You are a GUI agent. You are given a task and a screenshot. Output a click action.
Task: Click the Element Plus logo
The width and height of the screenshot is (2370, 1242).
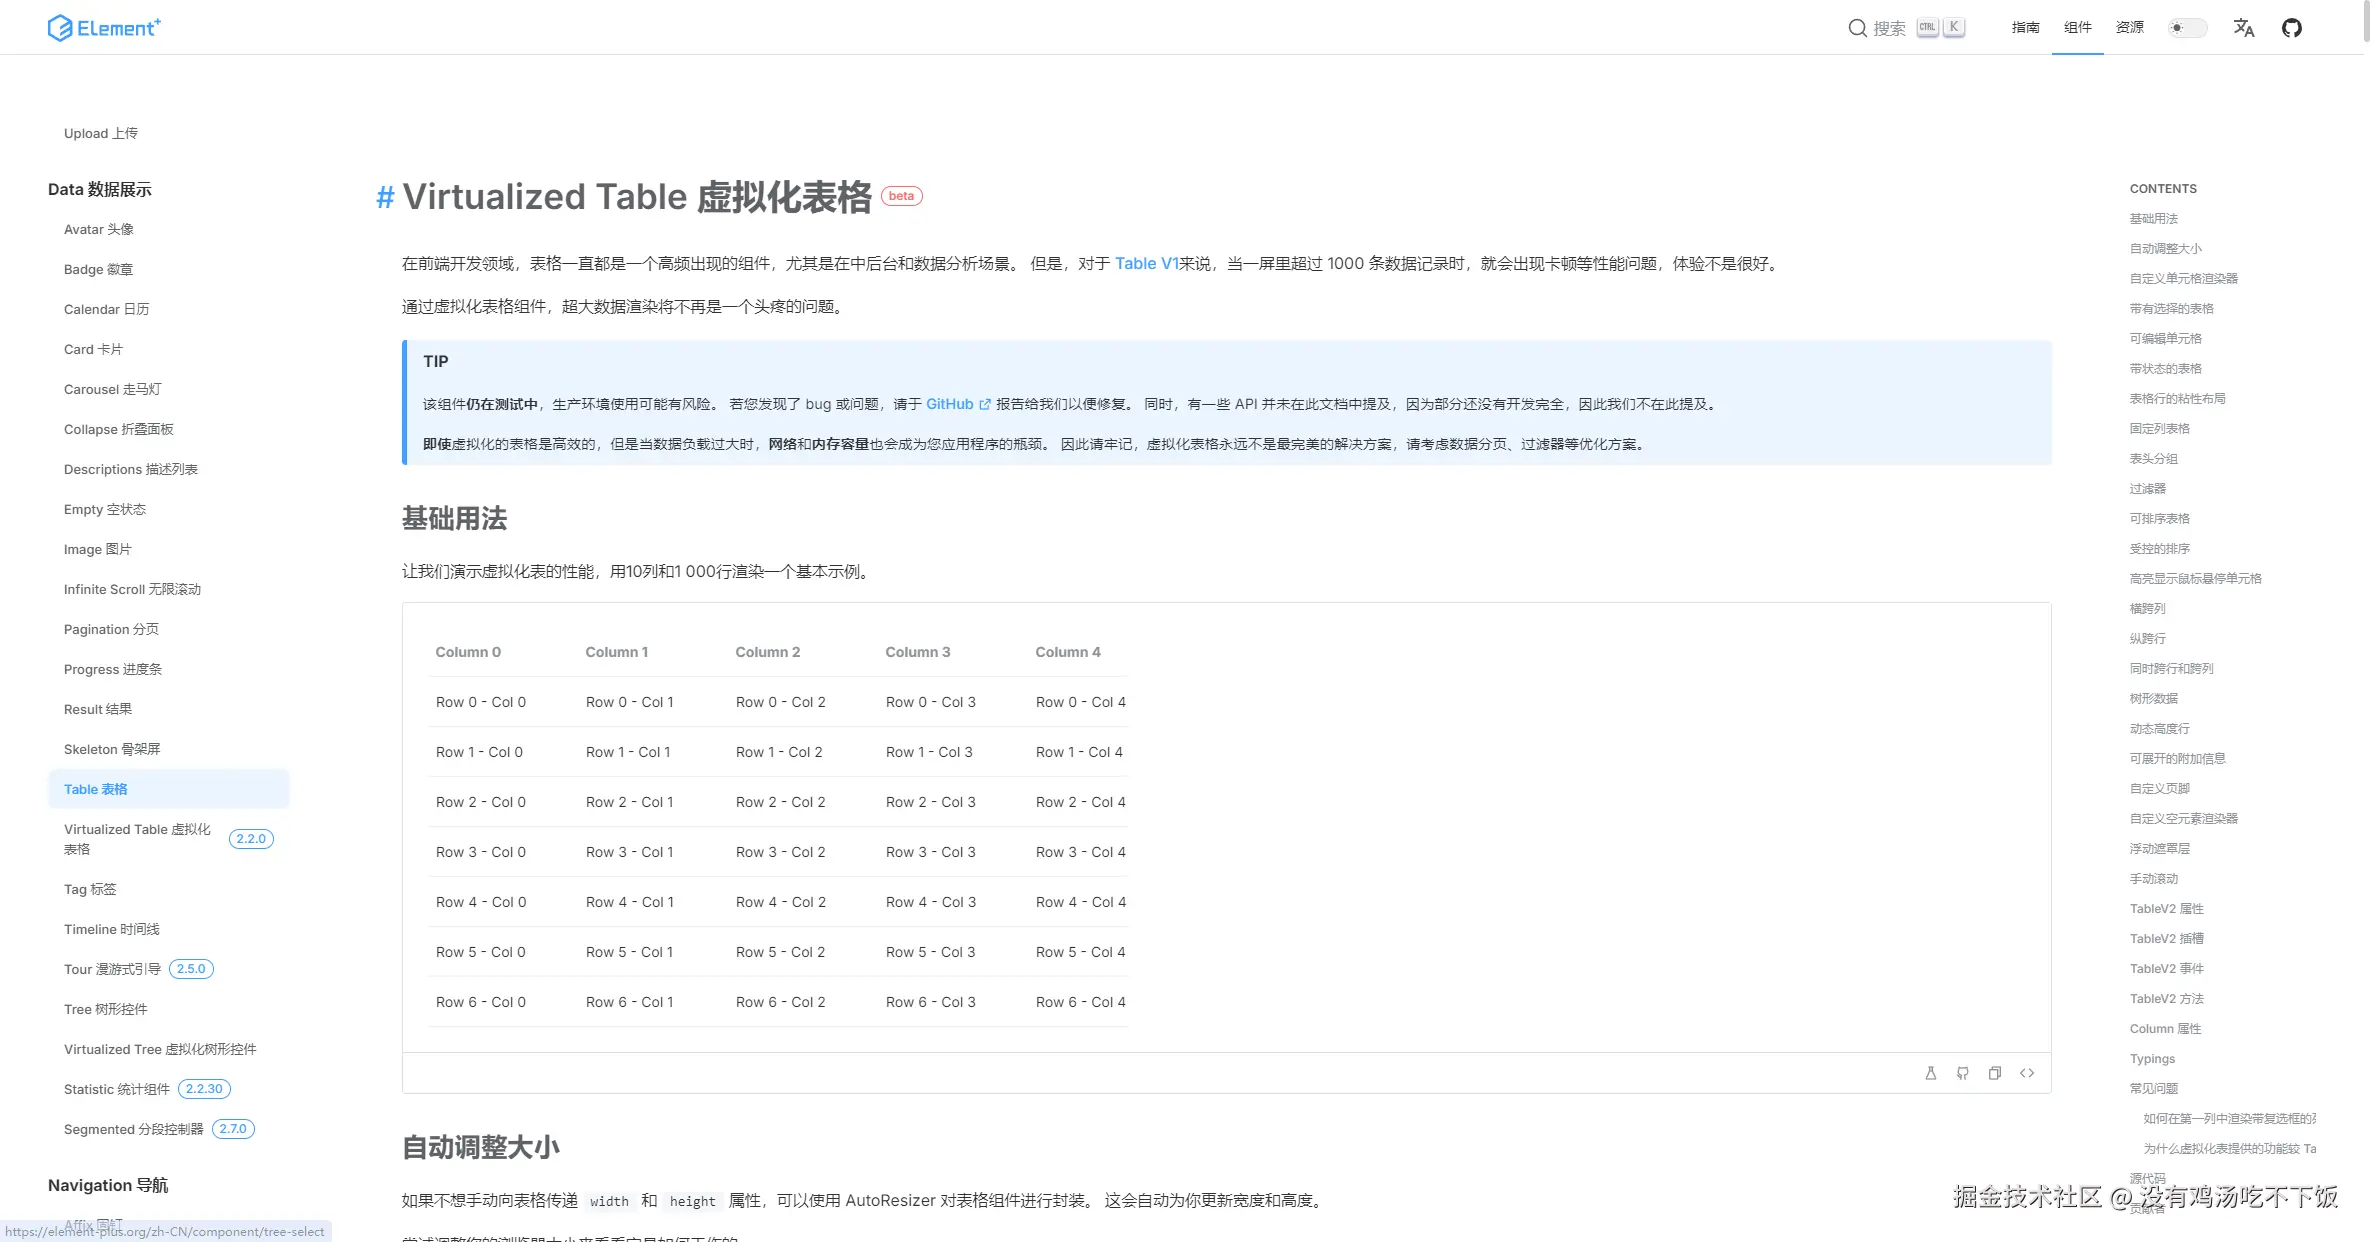click(104, 28)
